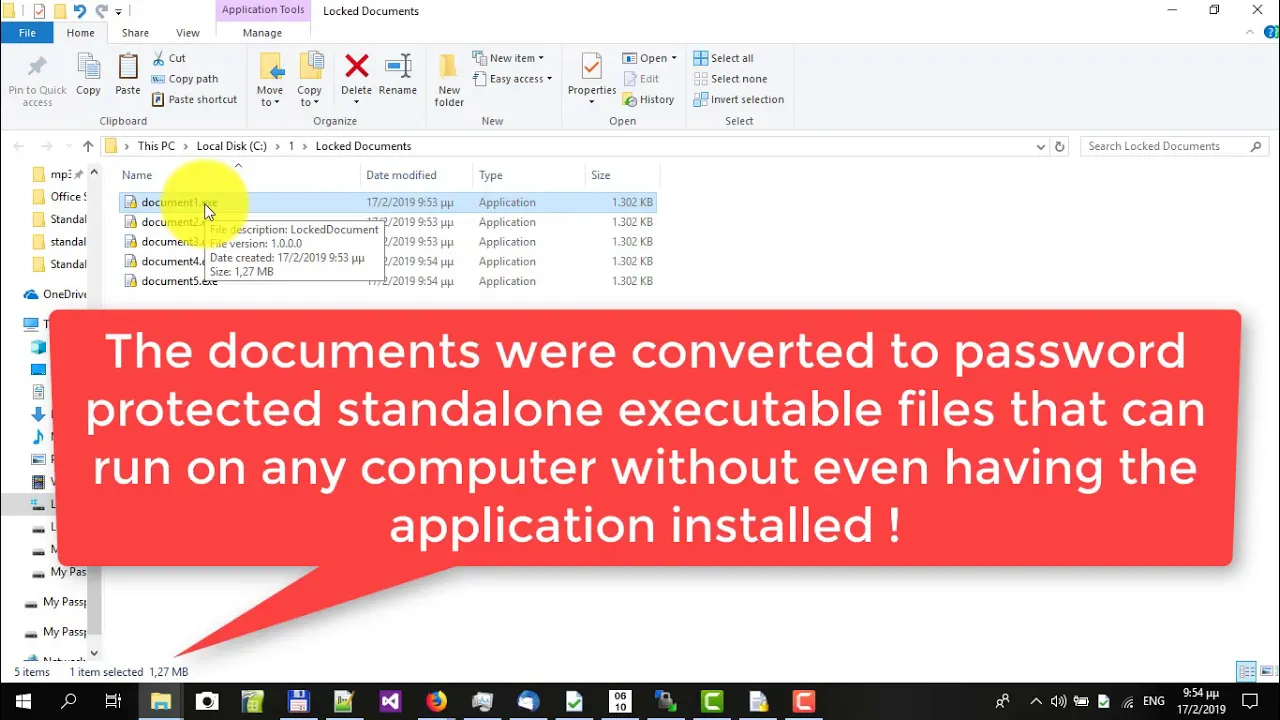
Task: Open Firefox from the taskbar
Action: point(436,701)
